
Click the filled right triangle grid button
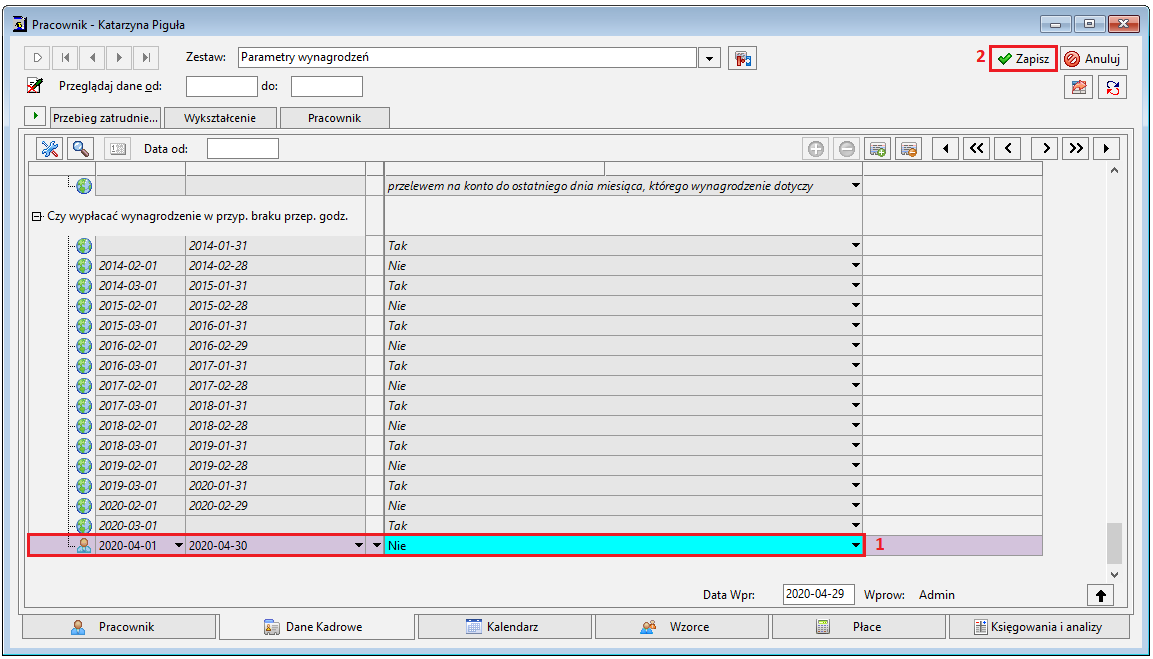(x=1107, y=149)
